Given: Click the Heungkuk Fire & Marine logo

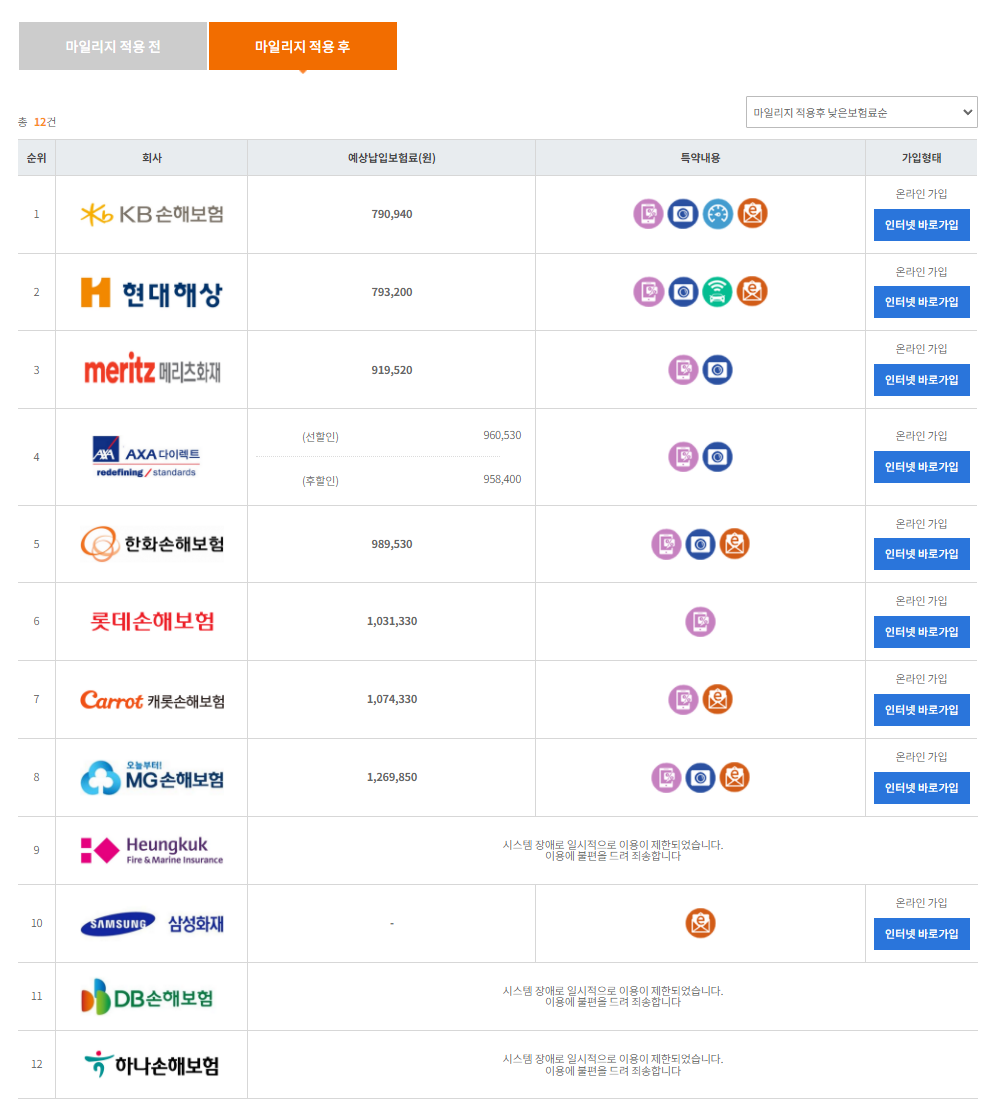Looking at the screenshot, I should point(152,850).
